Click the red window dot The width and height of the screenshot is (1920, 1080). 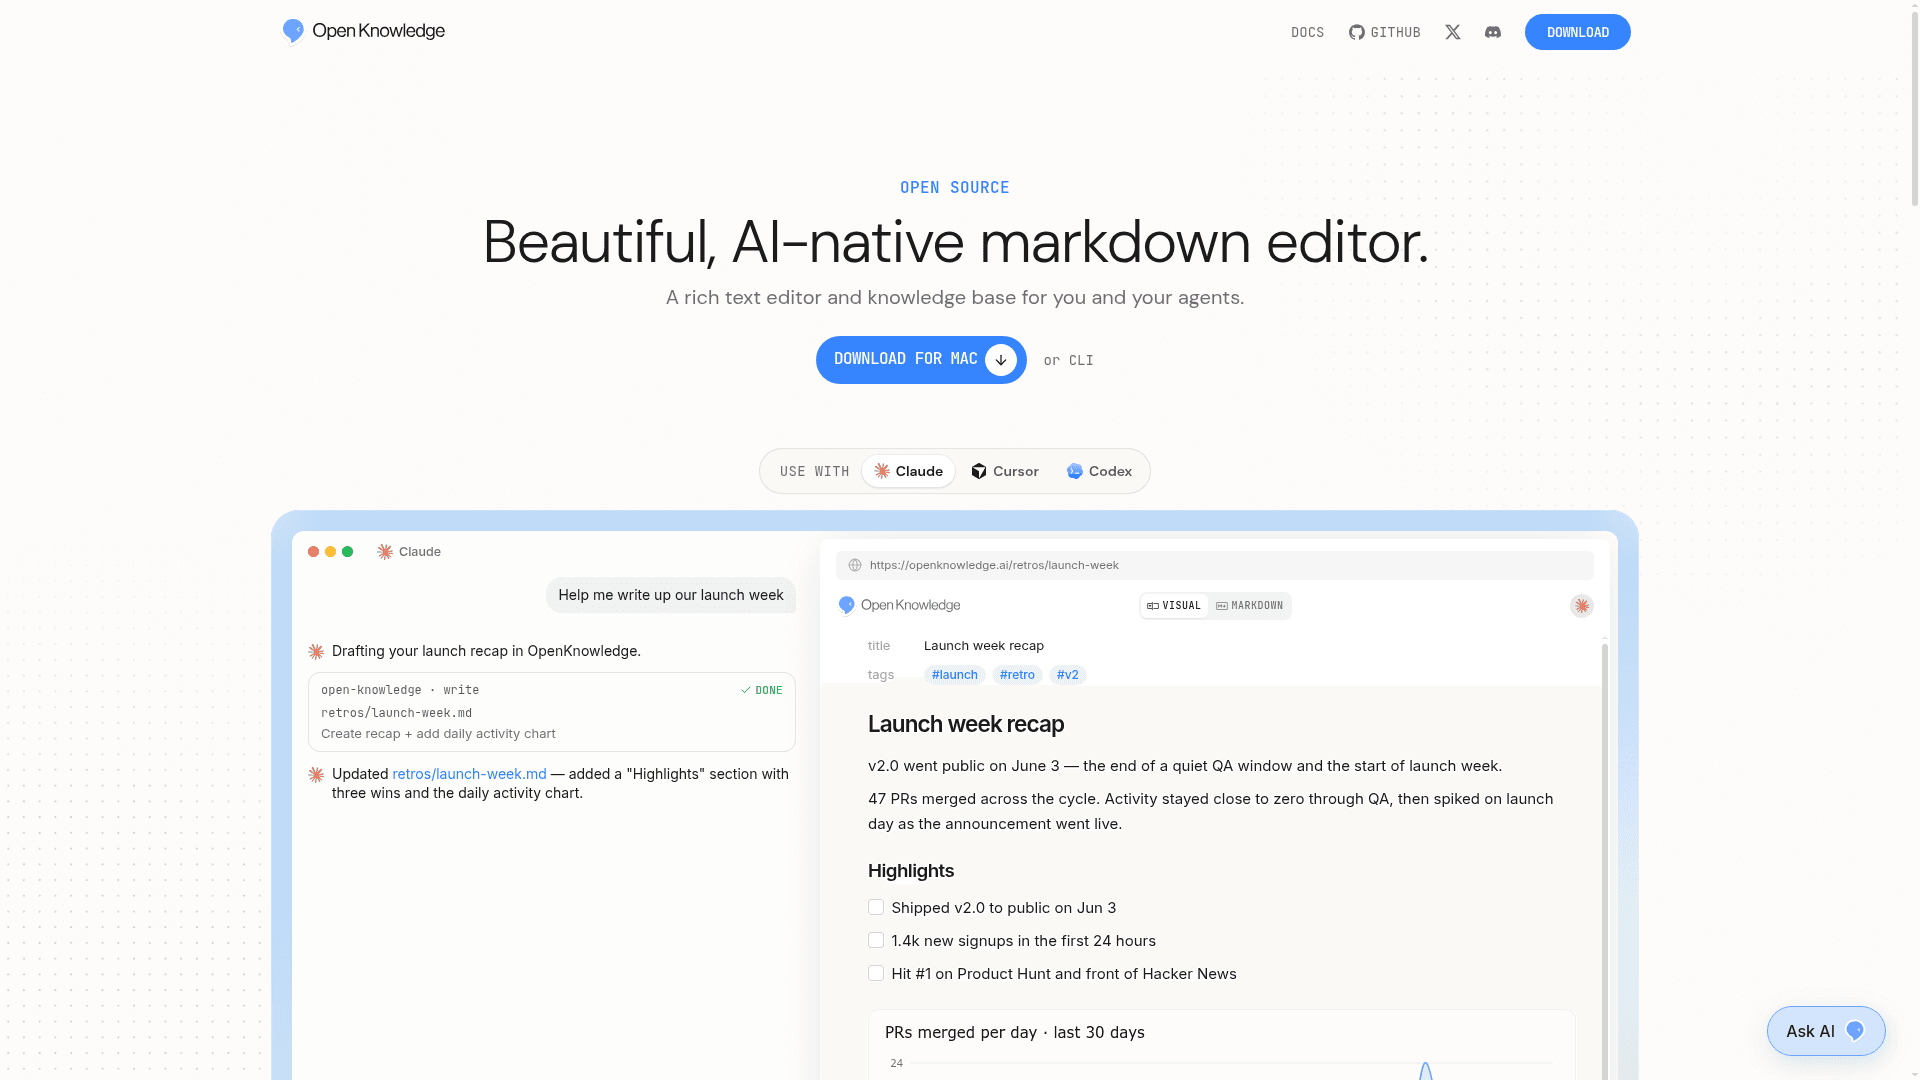coord(313,552)
